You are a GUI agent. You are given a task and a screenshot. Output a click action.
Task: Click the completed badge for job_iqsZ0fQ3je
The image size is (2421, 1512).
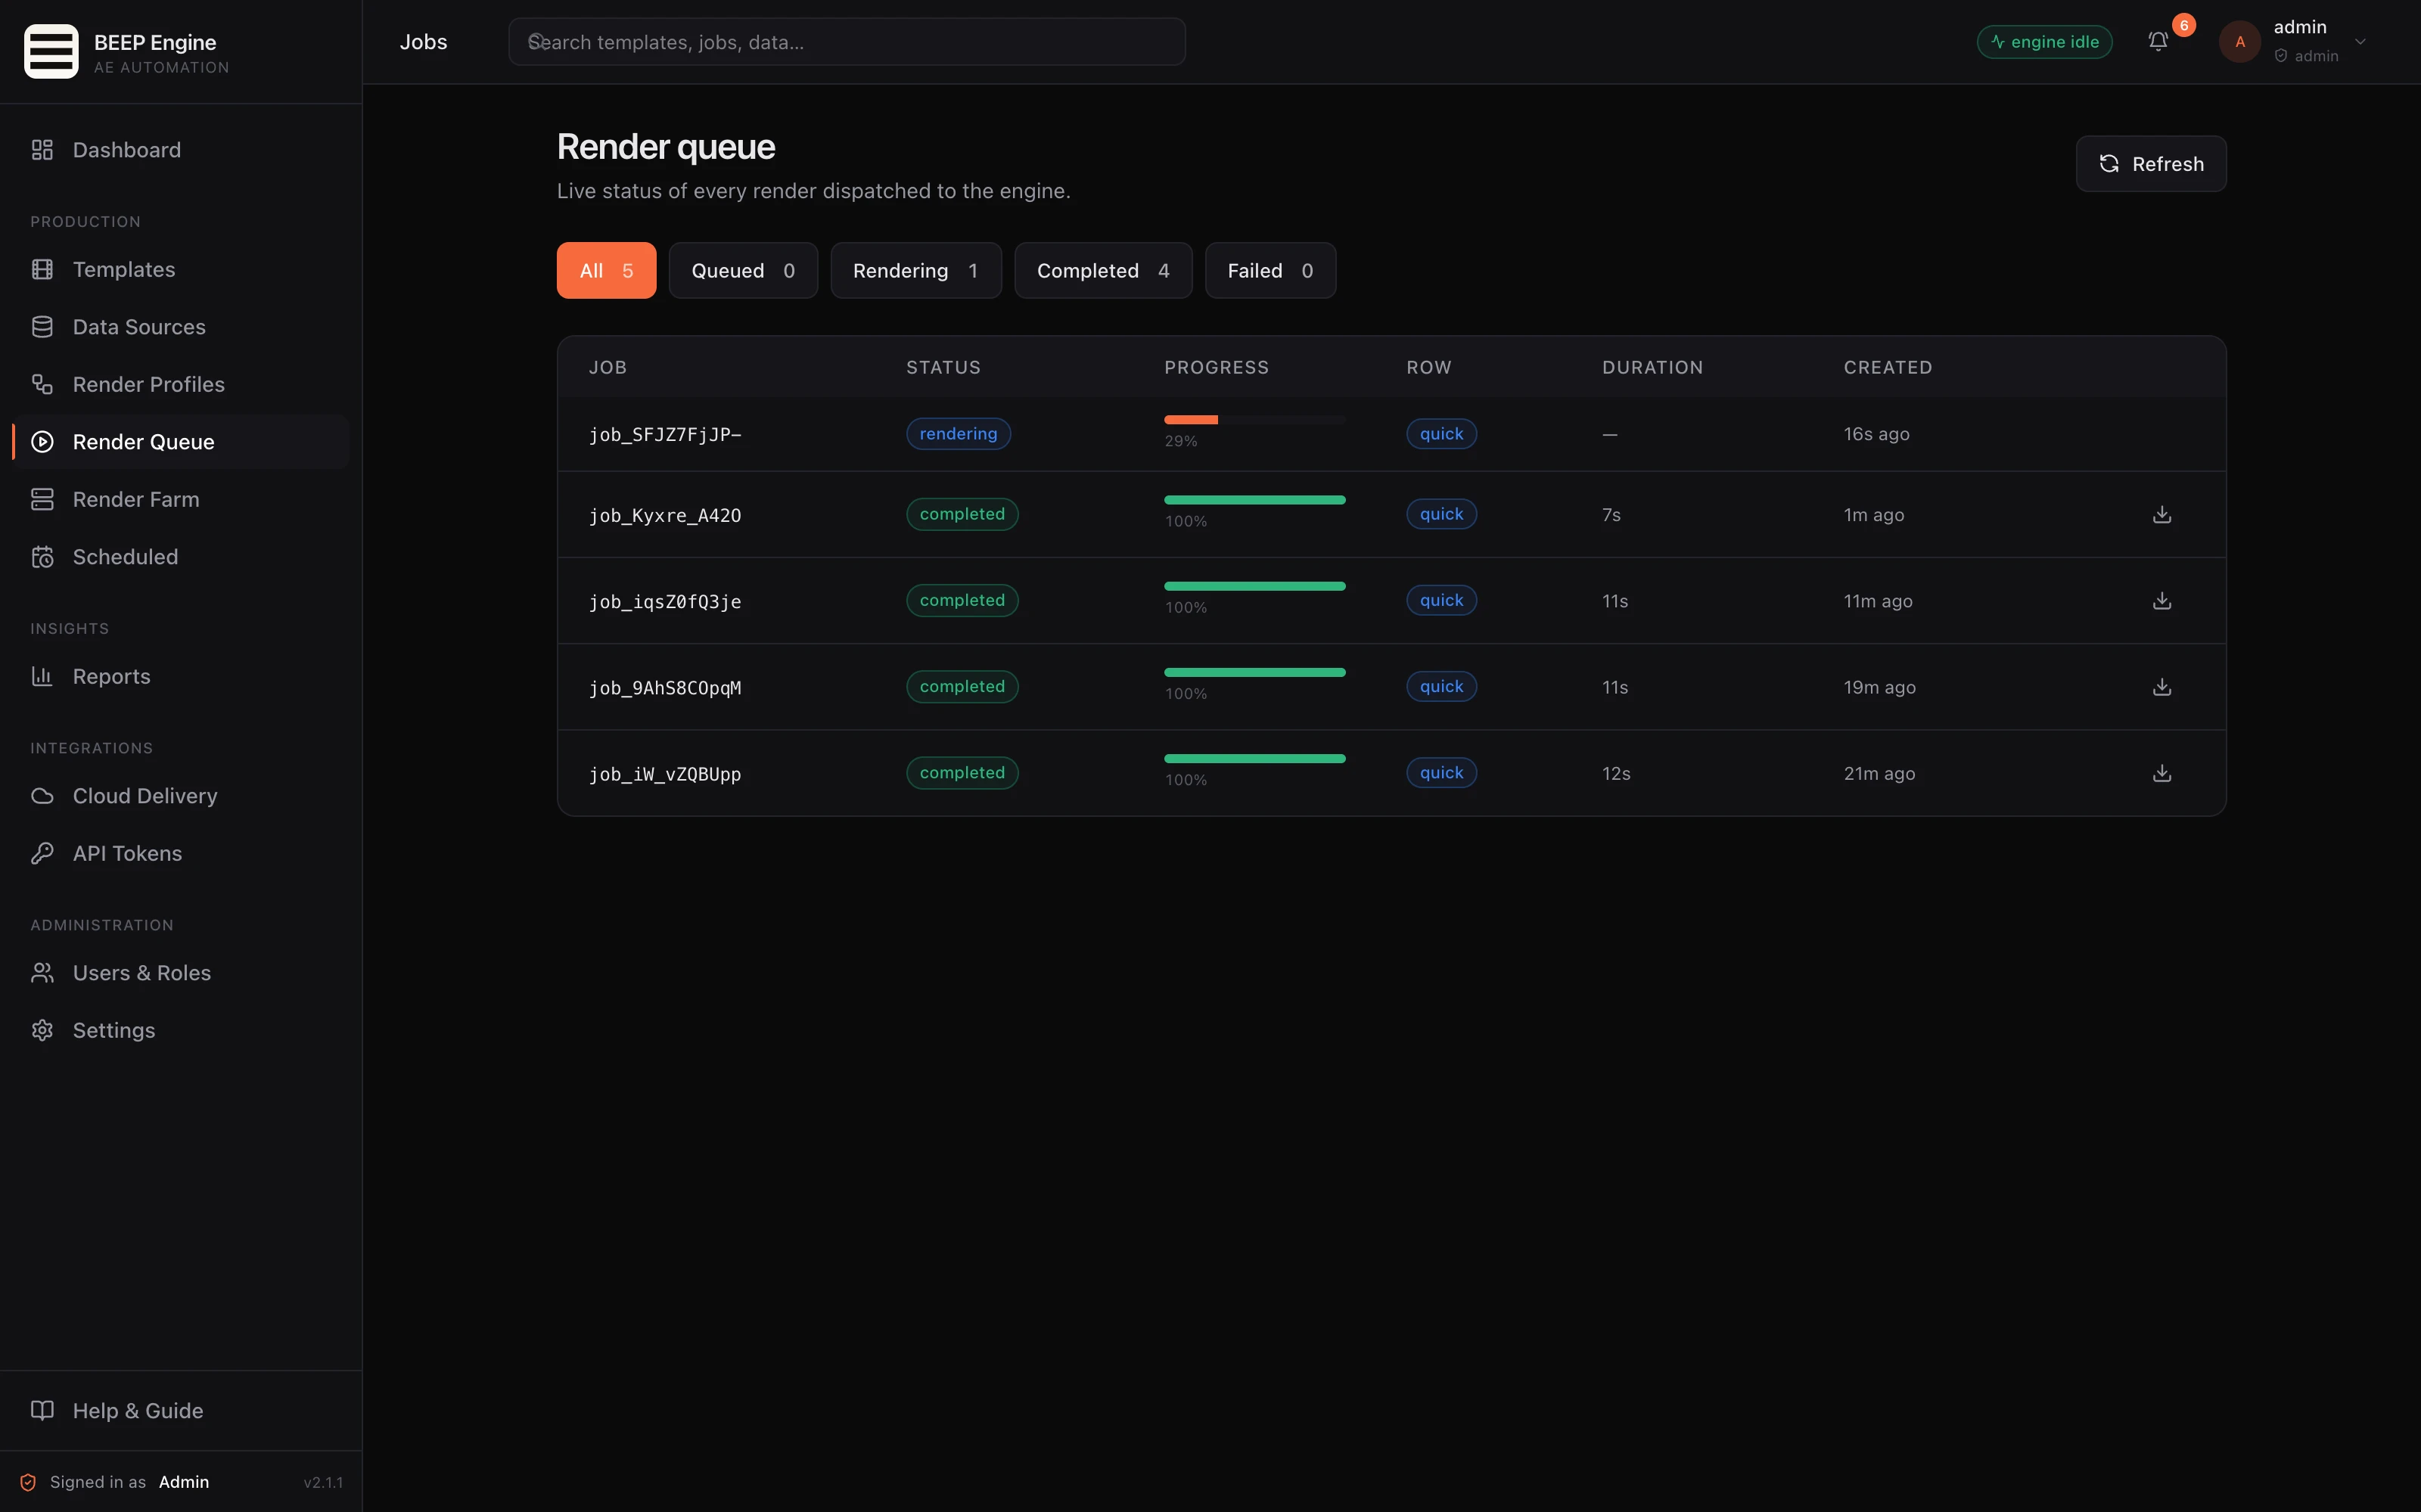point(962,600)
